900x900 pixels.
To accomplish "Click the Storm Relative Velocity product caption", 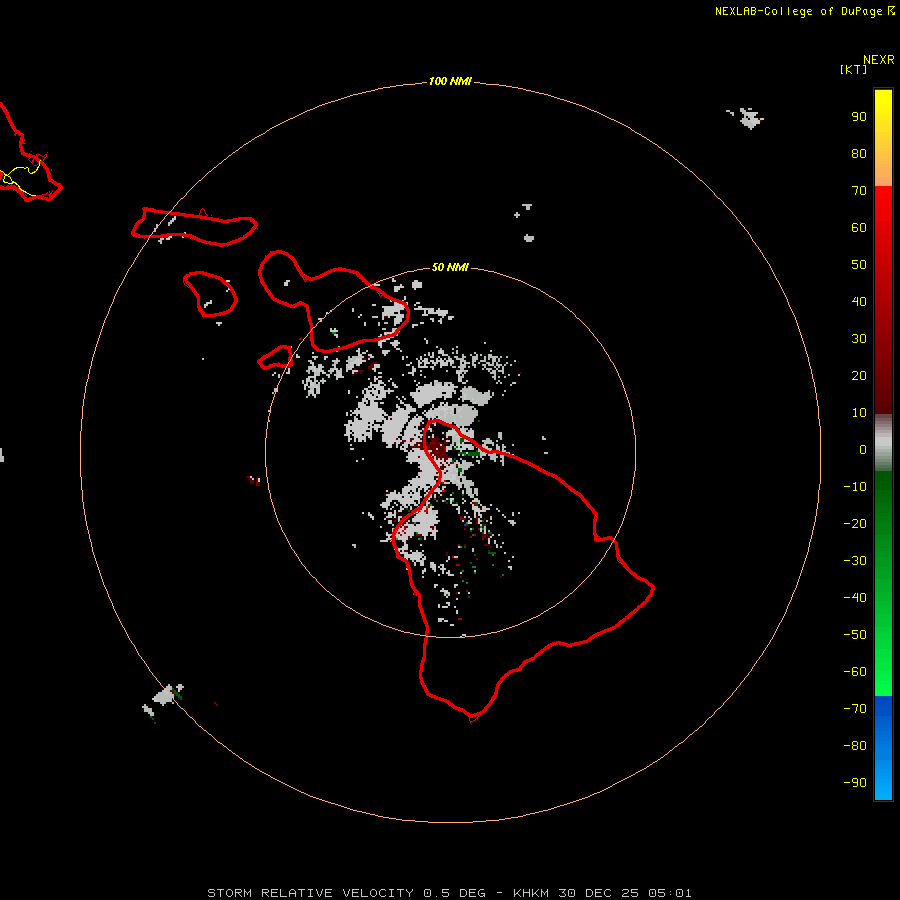I will click(x=449, y=893).
